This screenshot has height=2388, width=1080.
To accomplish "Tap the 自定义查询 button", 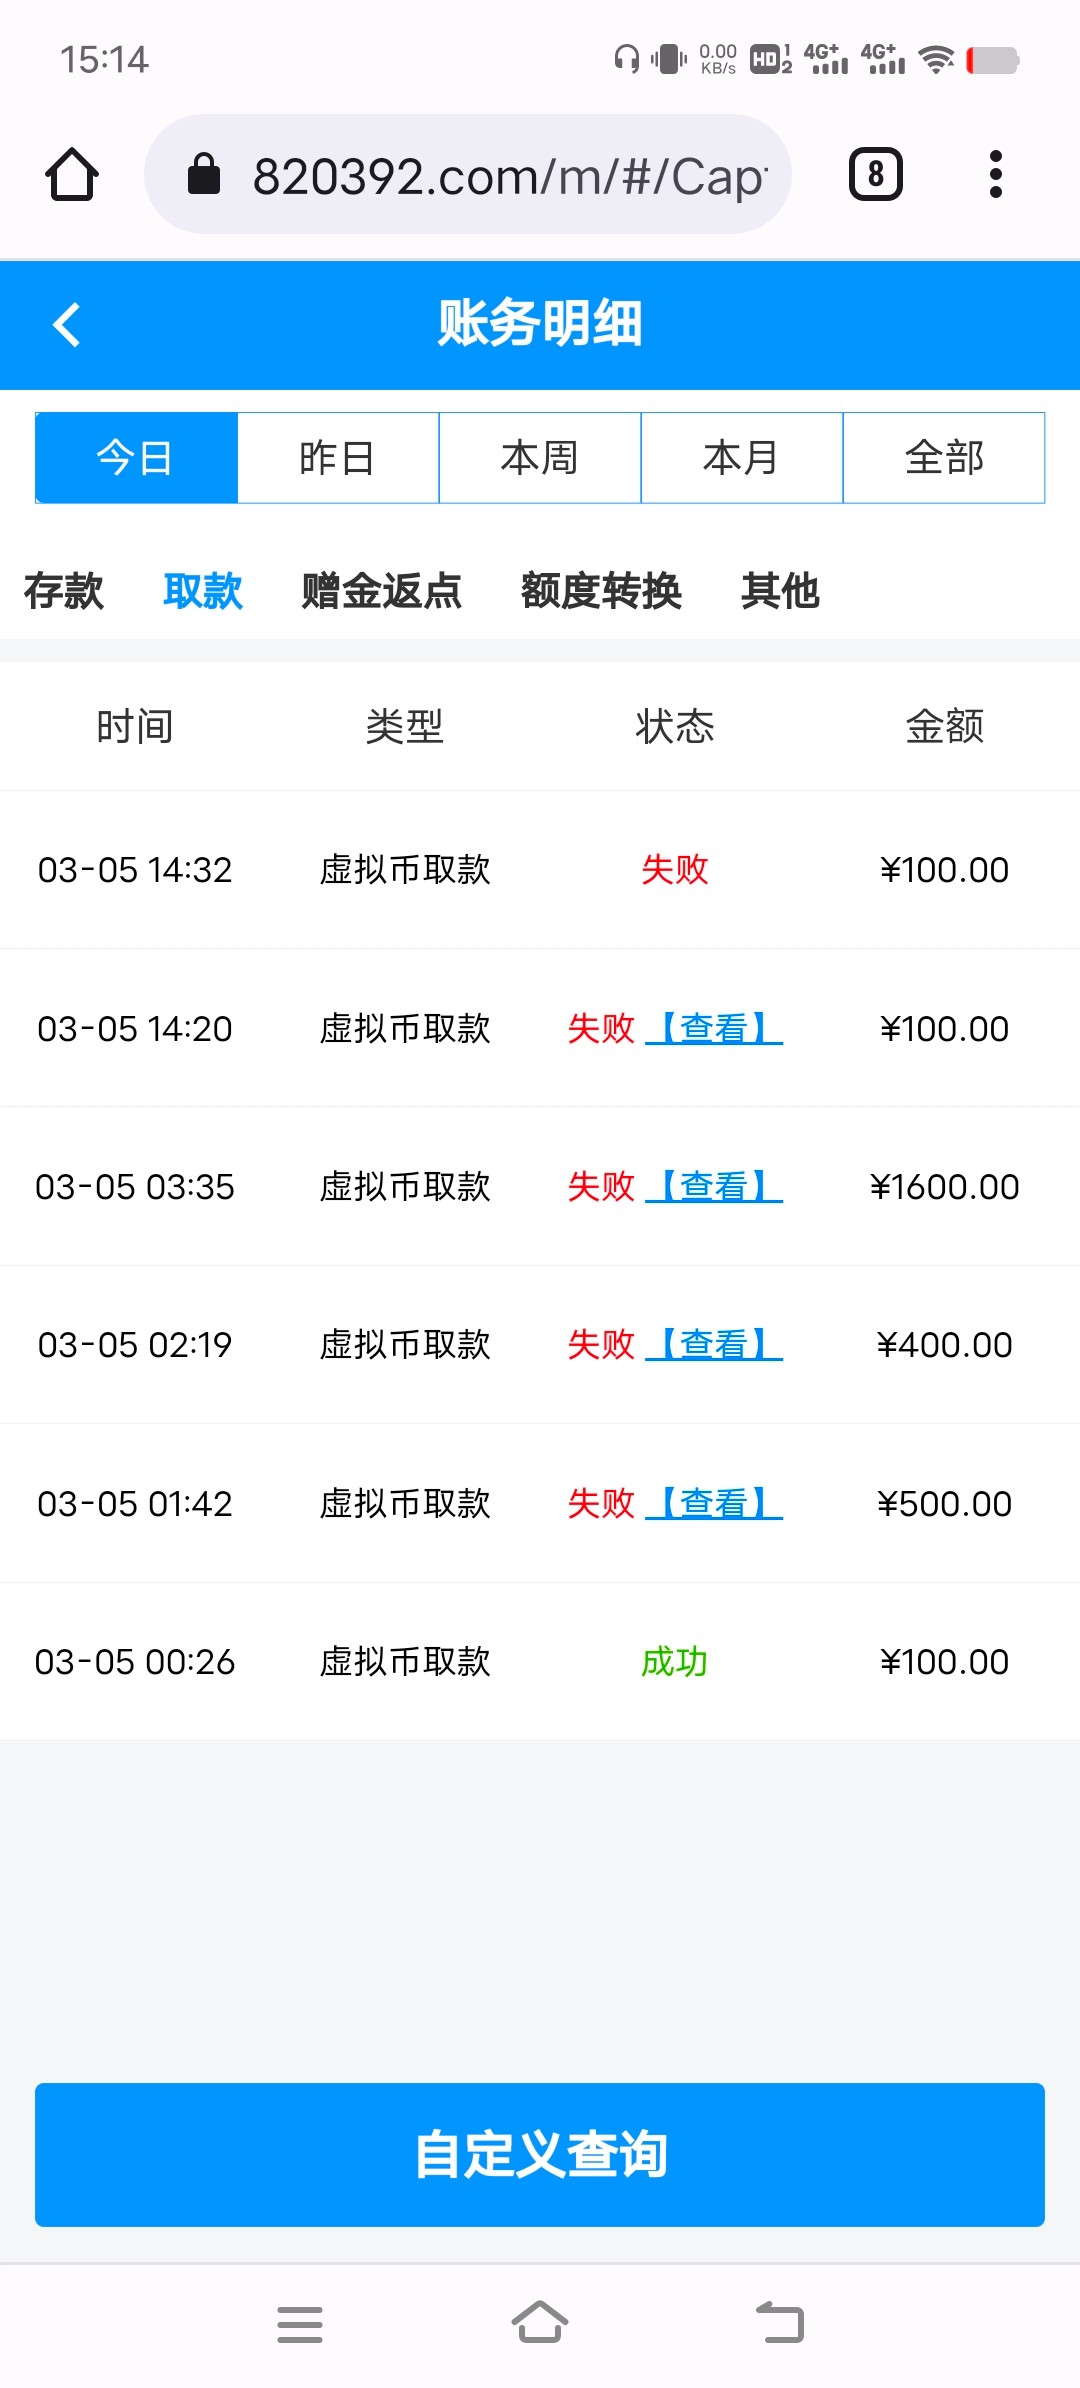I will point(540,2155).
